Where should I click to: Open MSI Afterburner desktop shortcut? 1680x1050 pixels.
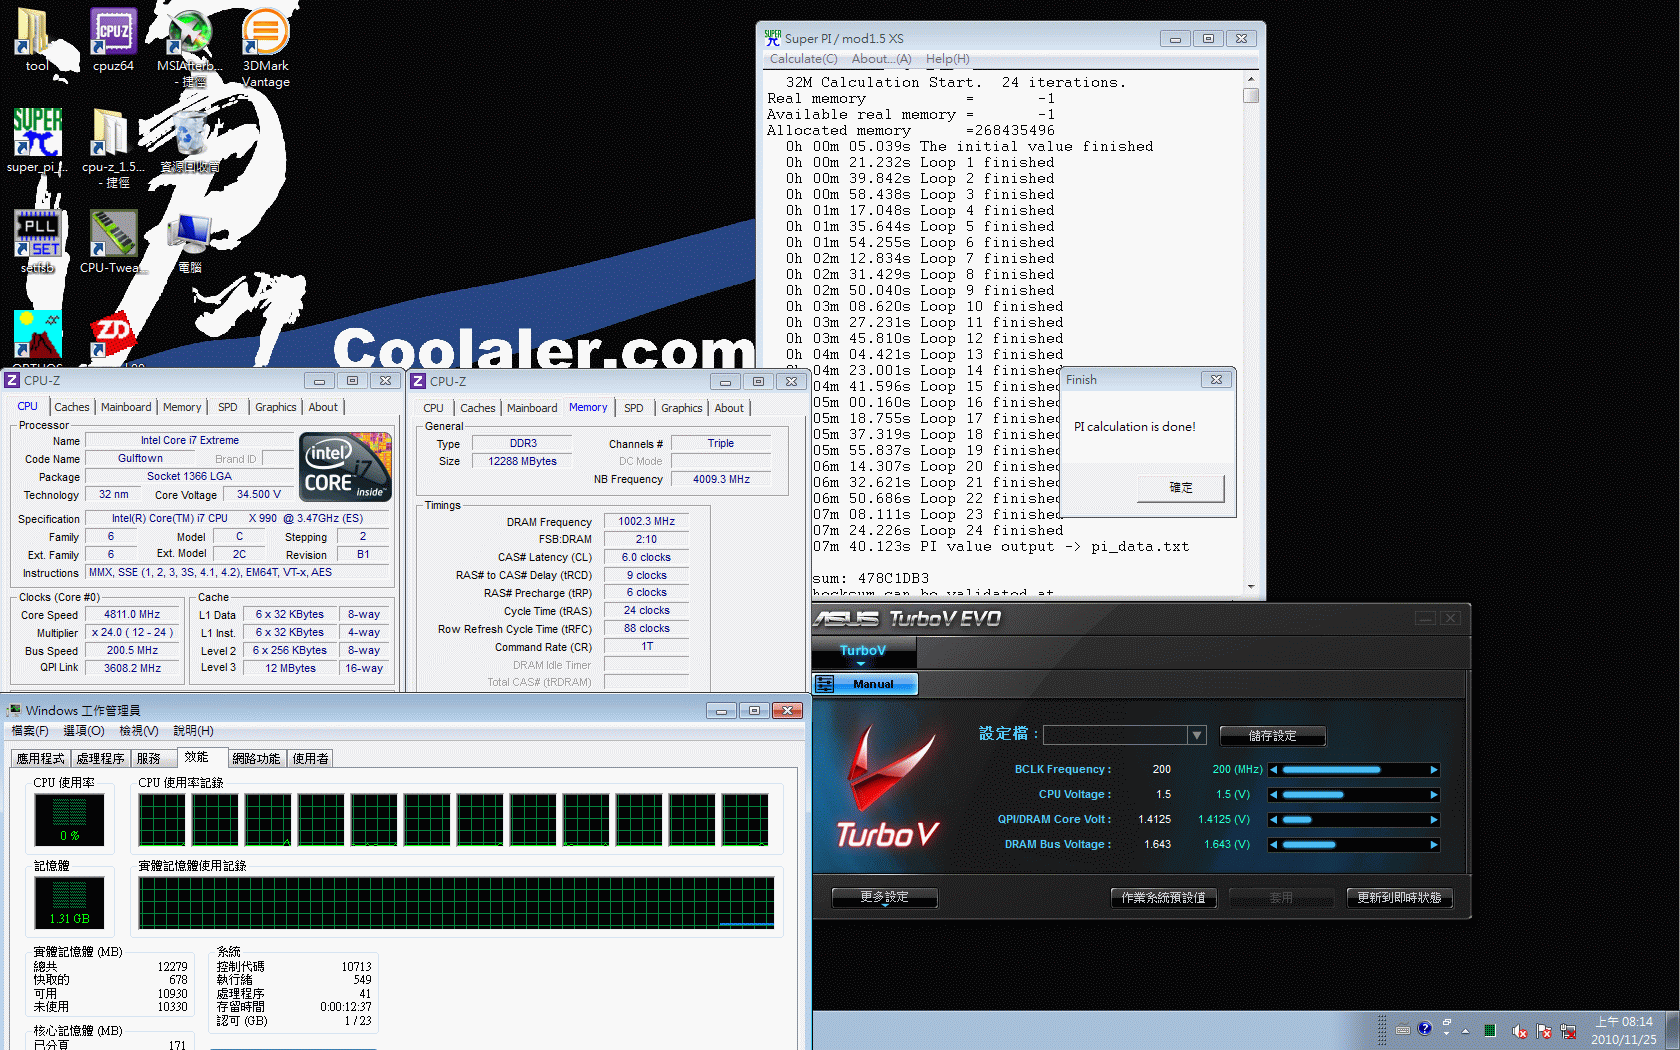[189, 47]
